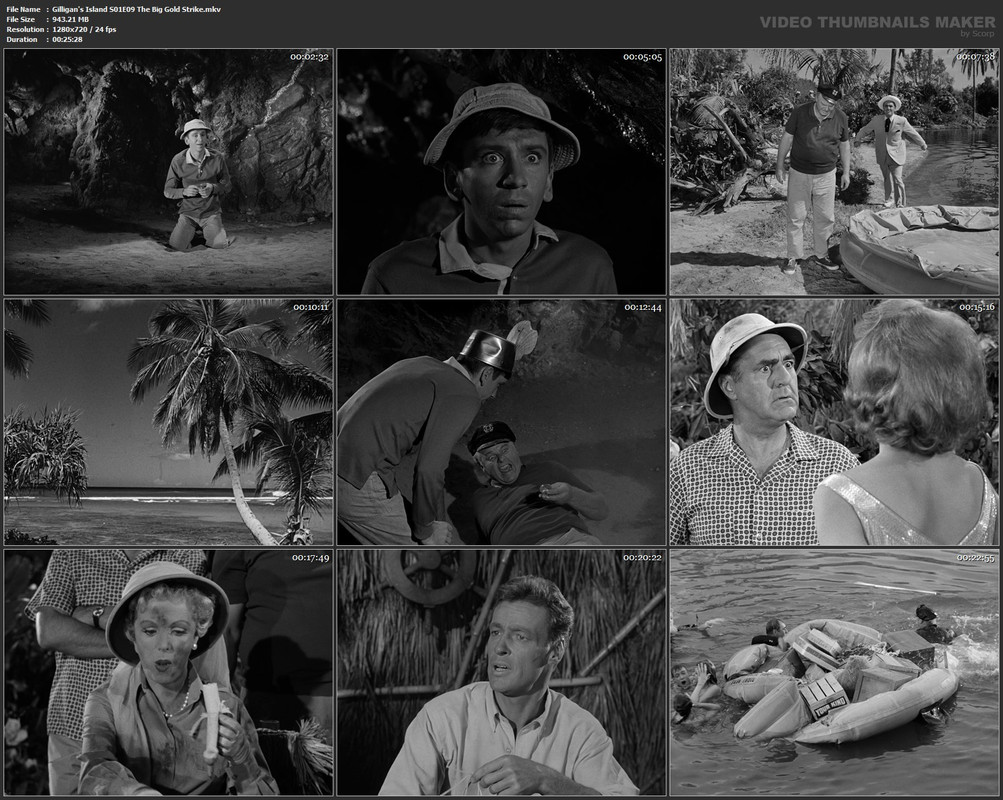Click the 'File Name' label
The height and width of the screenshot is (800, 1003).
point(23,10)
